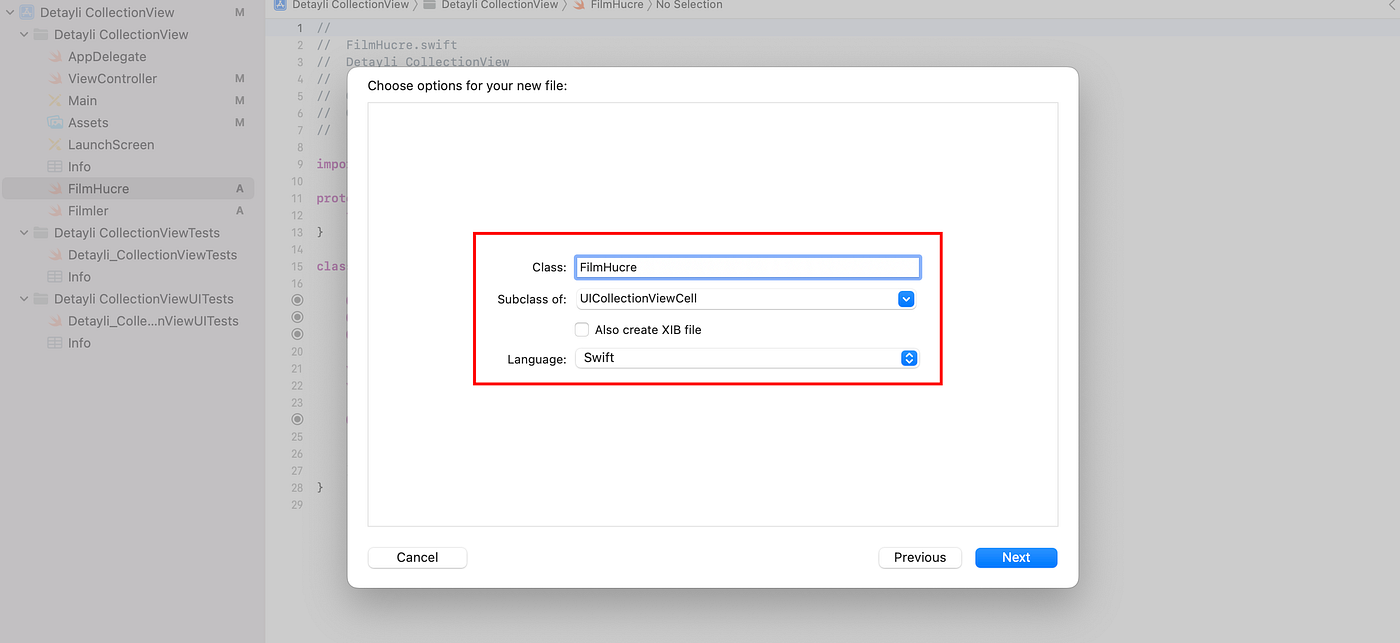Screen dimensions: 1400x643
Task: Collapse the Detayli CollectionViewTests group
Action: click(22, 232)
